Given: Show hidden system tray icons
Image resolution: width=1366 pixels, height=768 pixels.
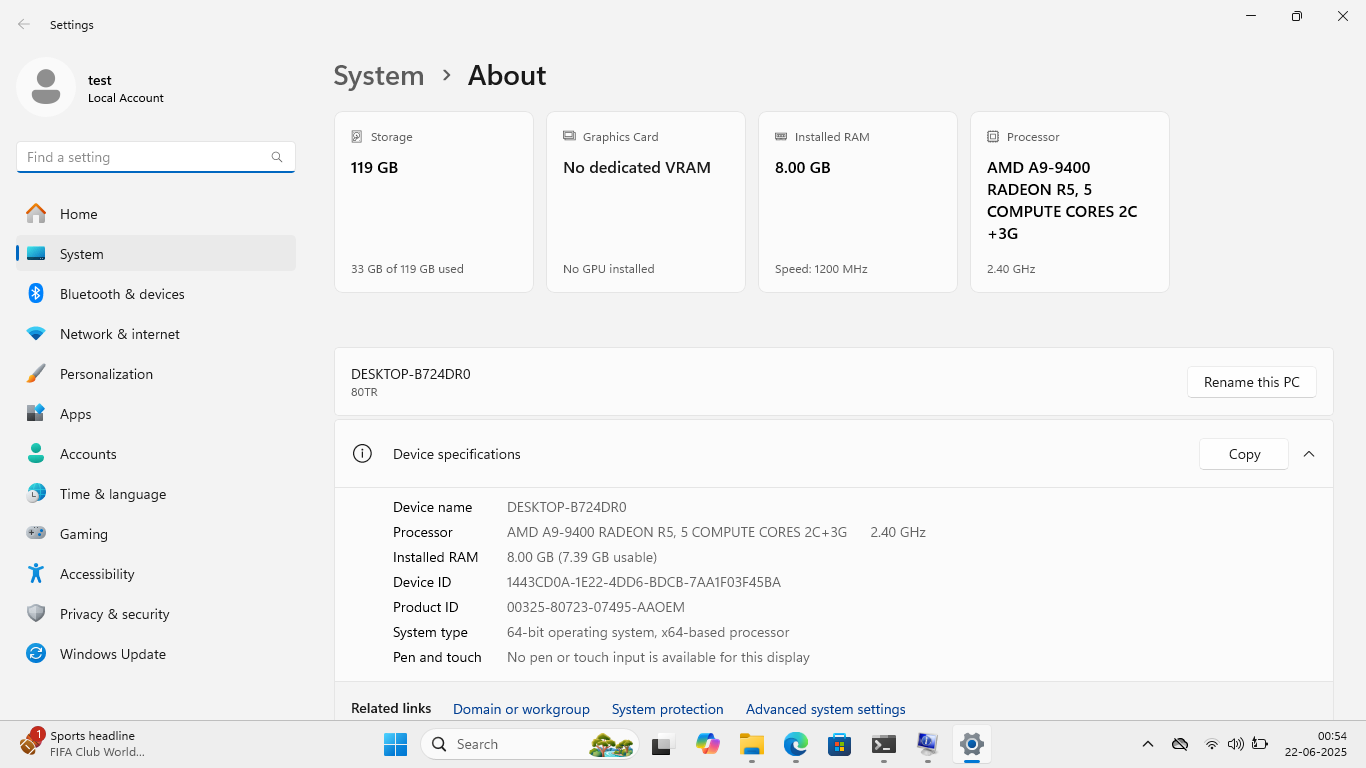Looking at the screenshot, I should tap(1147, 744).
